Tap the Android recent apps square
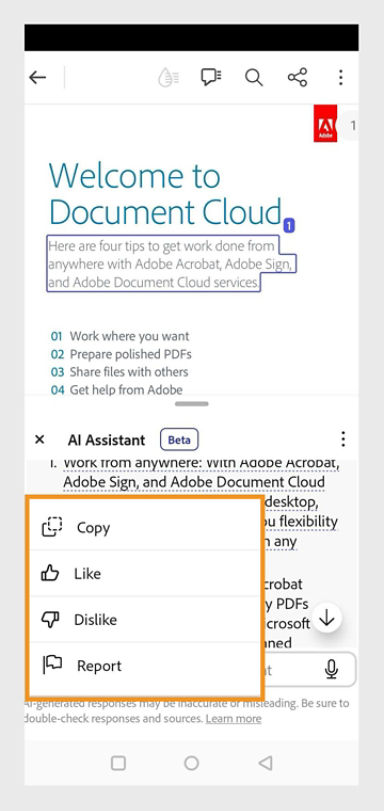 (119, 763)
